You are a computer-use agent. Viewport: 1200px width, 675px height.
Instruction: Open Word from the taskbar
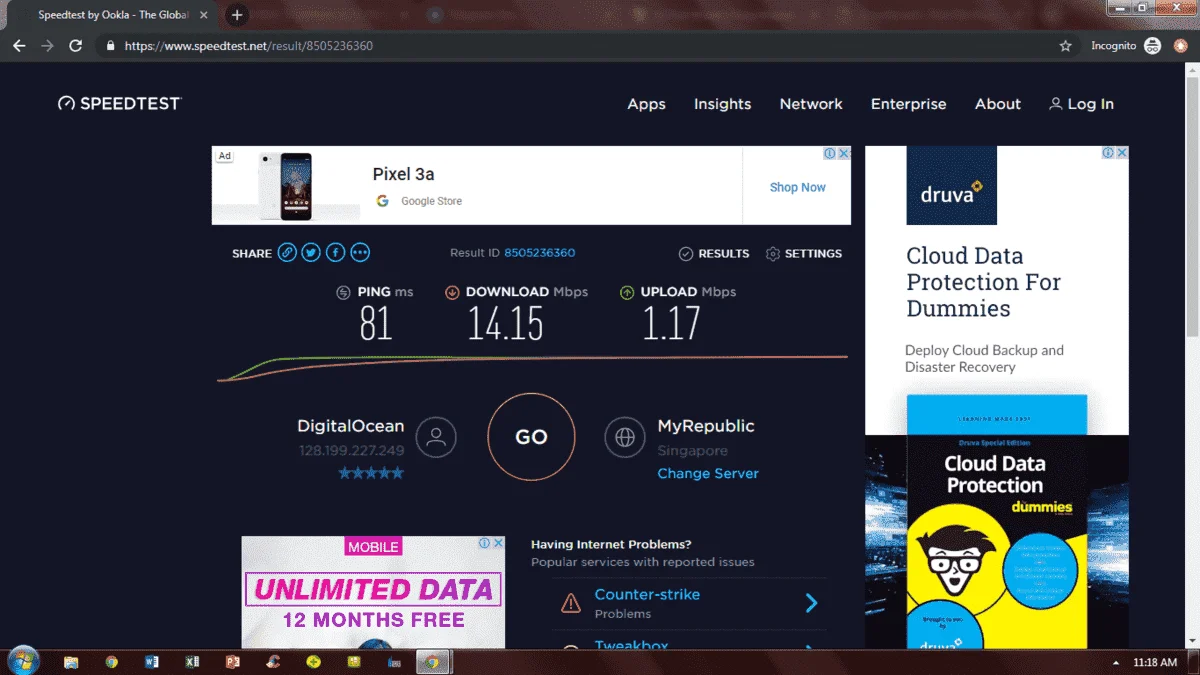(152, 662)
